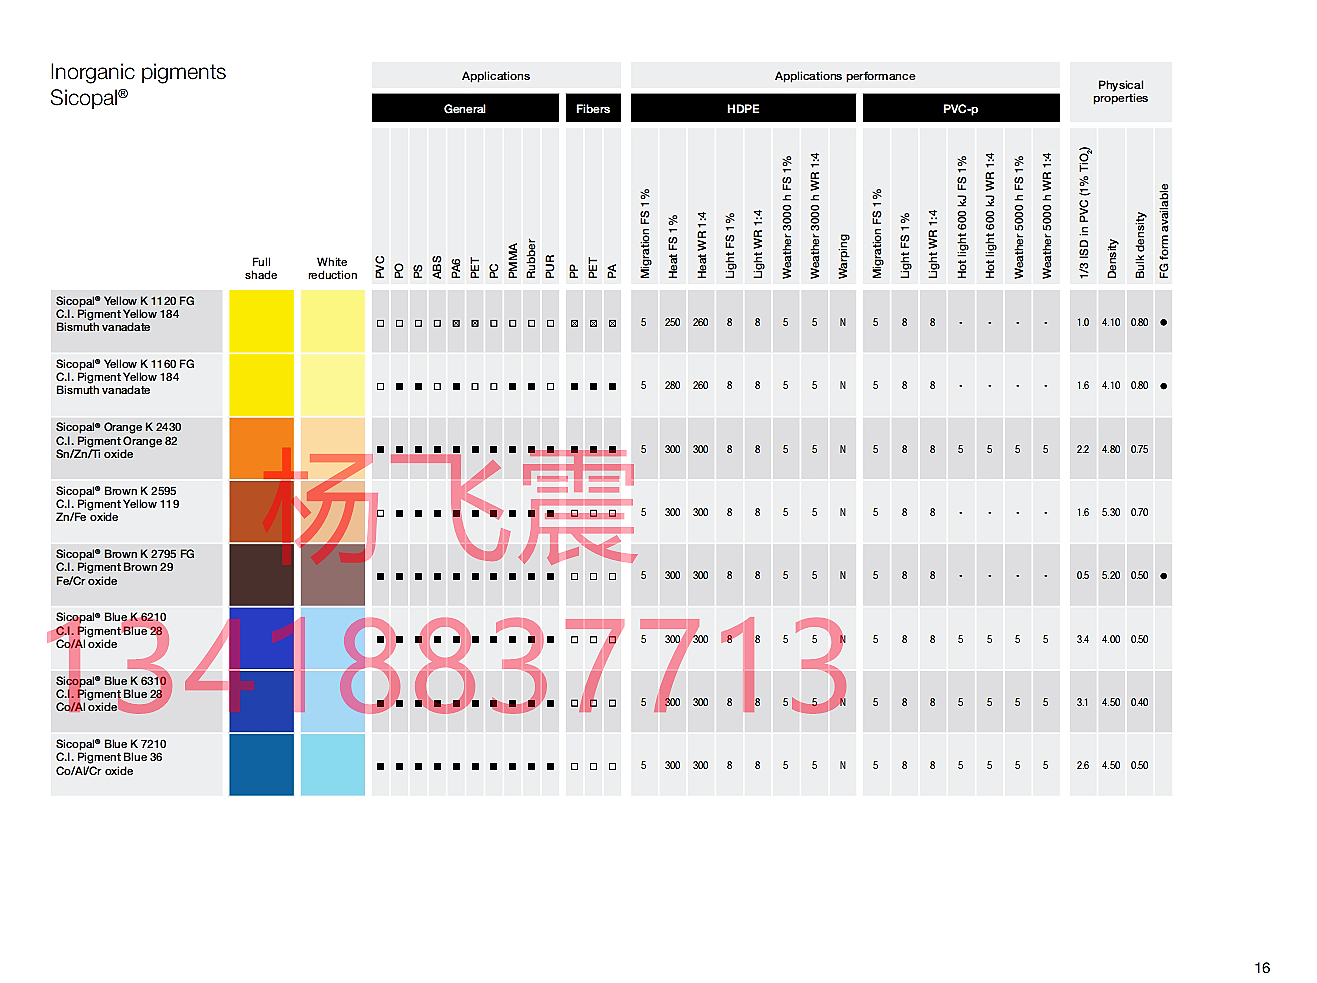Click the black 'Fibers' header bar
This screenshot has height=983, width=1317.
tap(593, 108)
